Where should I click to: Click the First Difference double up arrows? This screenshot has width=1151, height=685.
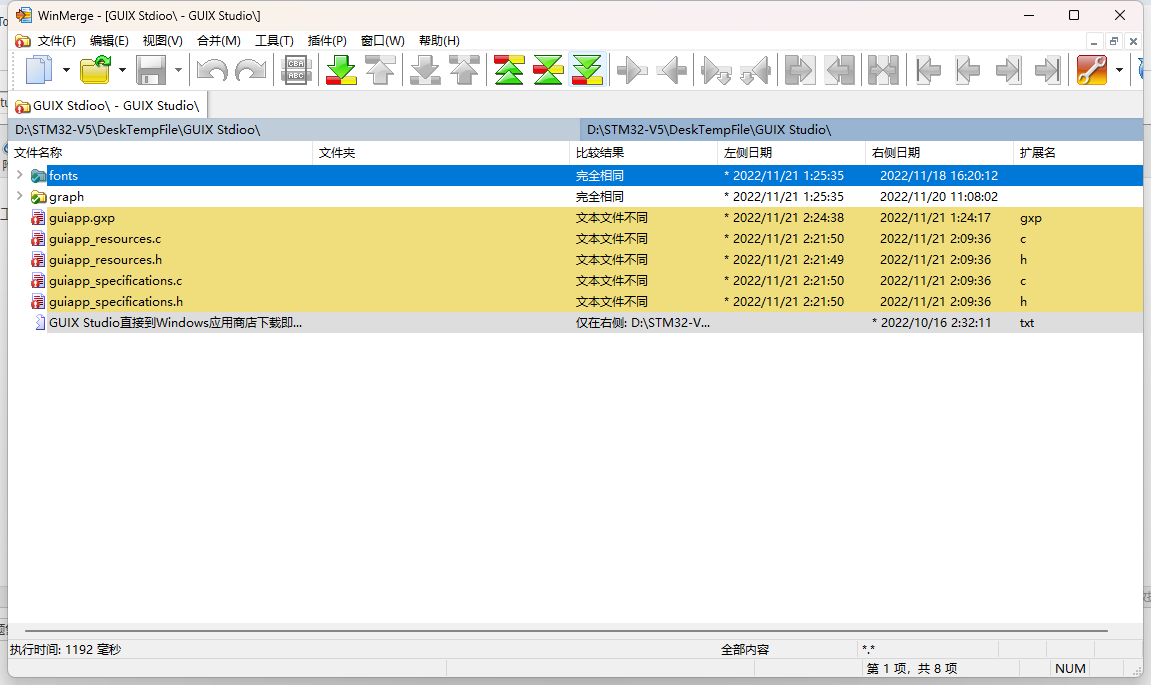coord(509,70)
